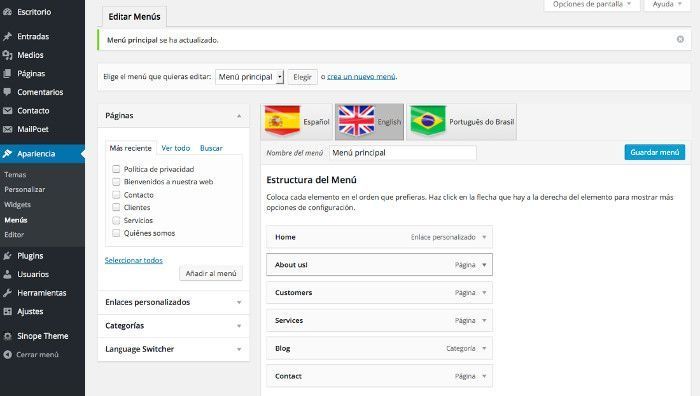Switch to the English language tab
Screen dimensions: 700x396
[369, 122]
